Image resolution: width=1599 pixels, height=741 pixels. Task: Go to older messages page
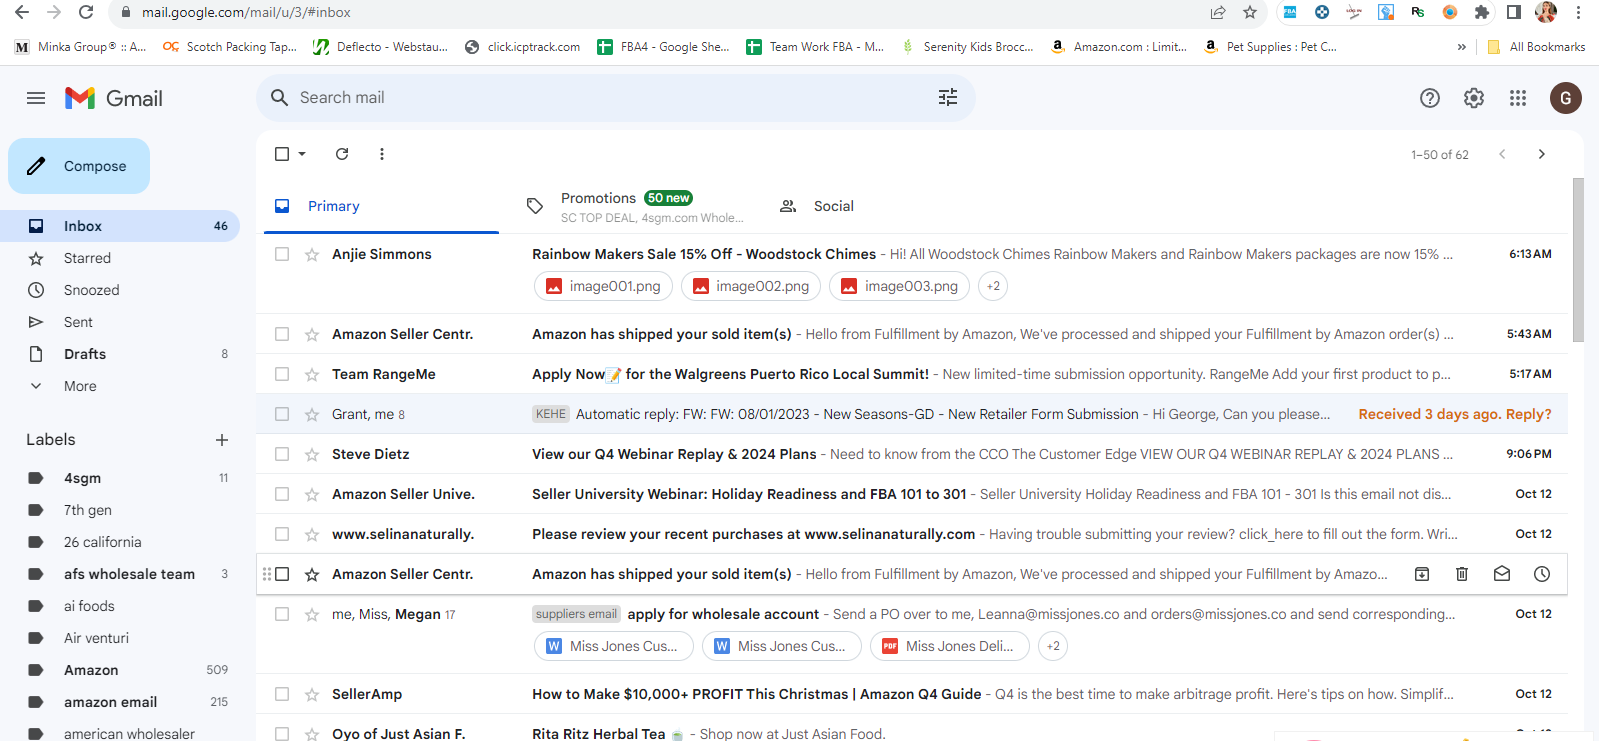pyautogui.click(x=1542, y=154)
